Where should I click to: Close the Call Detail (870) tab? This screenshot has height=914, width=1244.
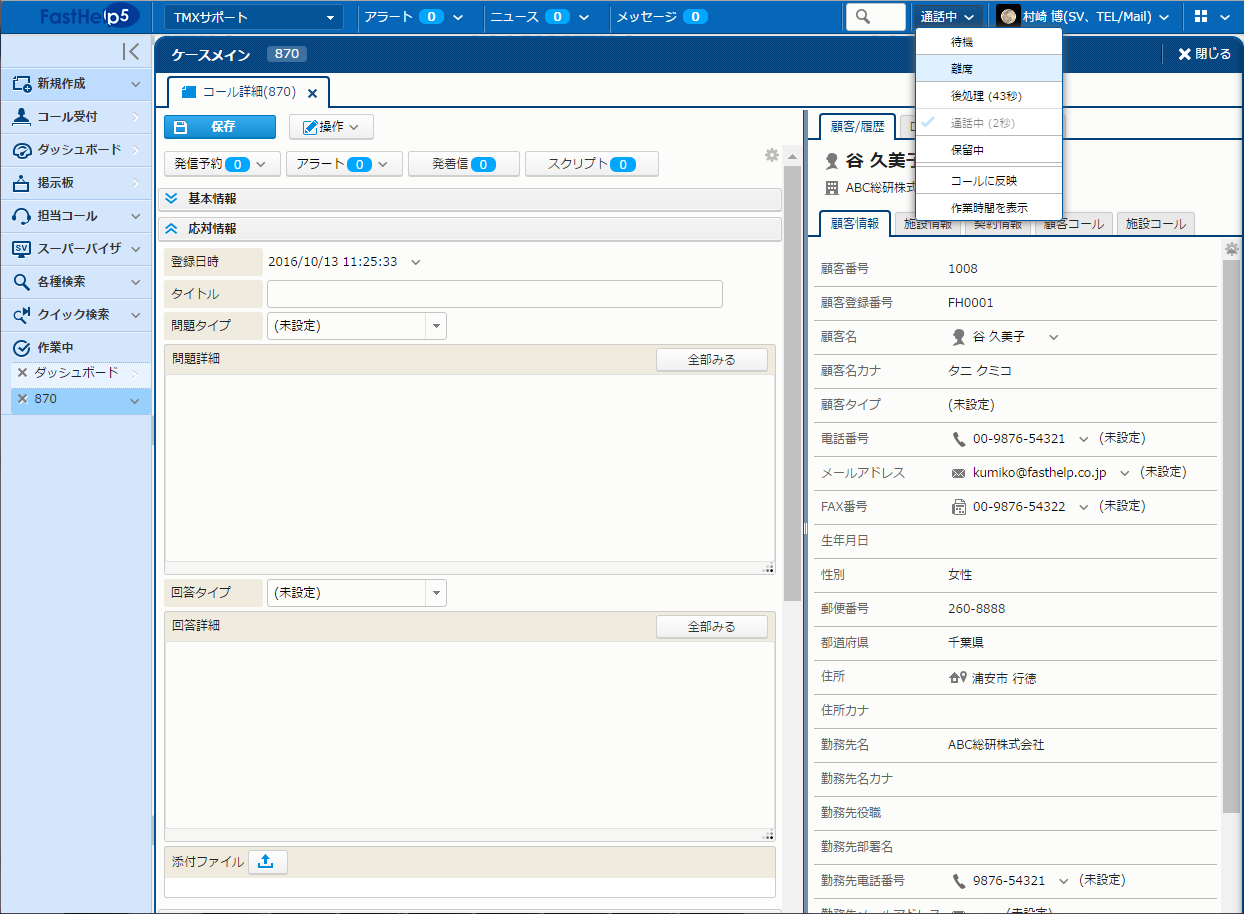(x=312, y=93)
